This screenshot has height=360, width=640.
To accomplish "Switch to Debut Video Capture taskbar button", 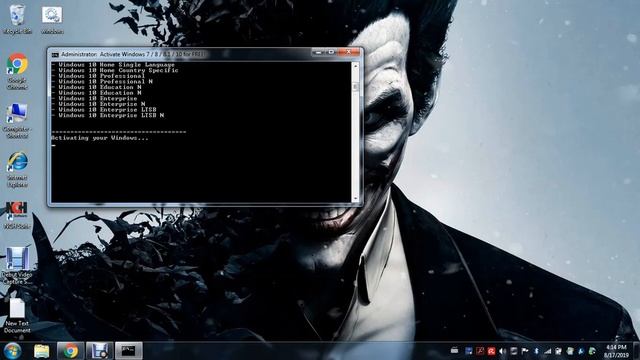I will 99,351.
